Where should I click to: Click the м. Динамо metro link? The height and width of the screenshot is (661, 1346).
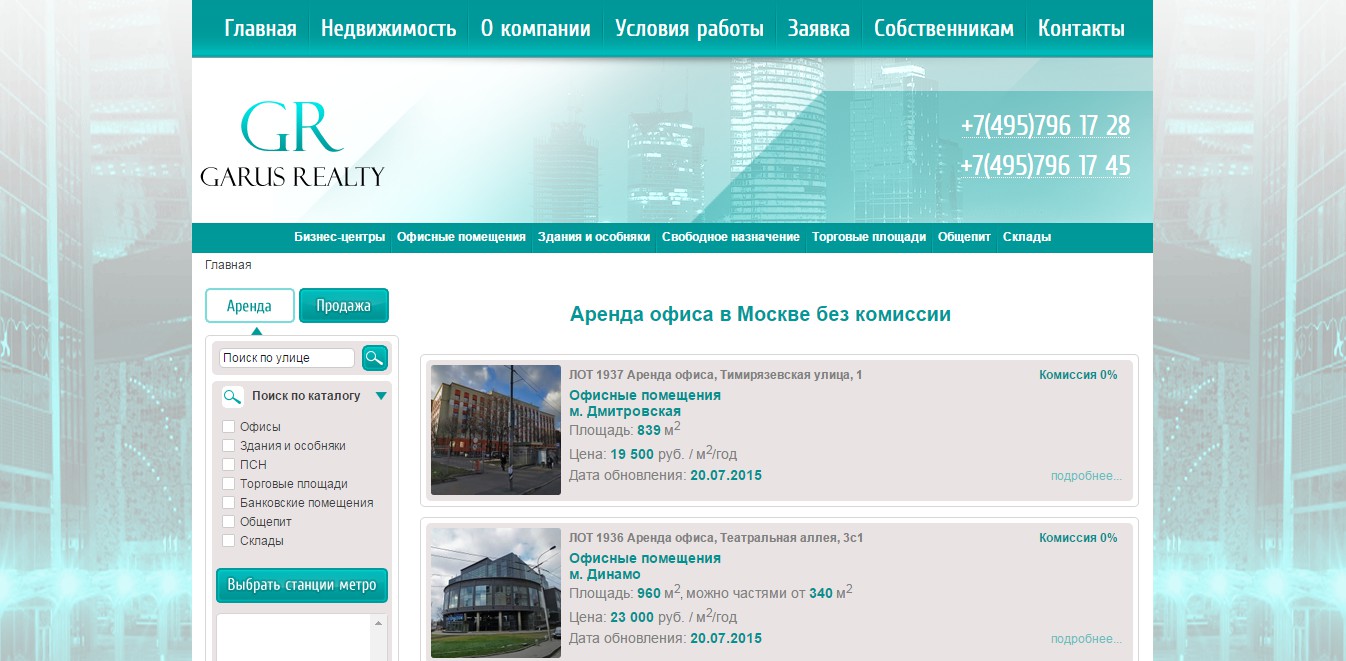click(605, 574)
